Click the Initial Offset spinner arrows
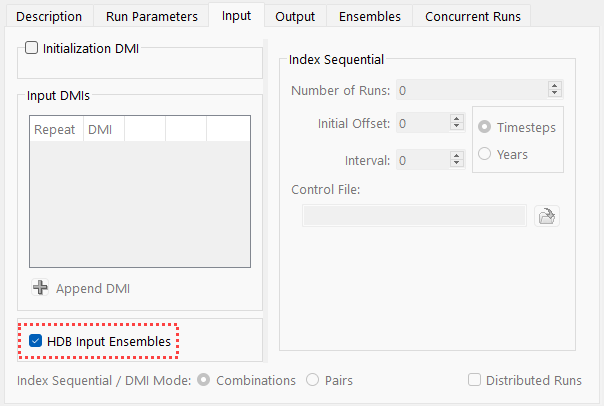 [457, 123]
